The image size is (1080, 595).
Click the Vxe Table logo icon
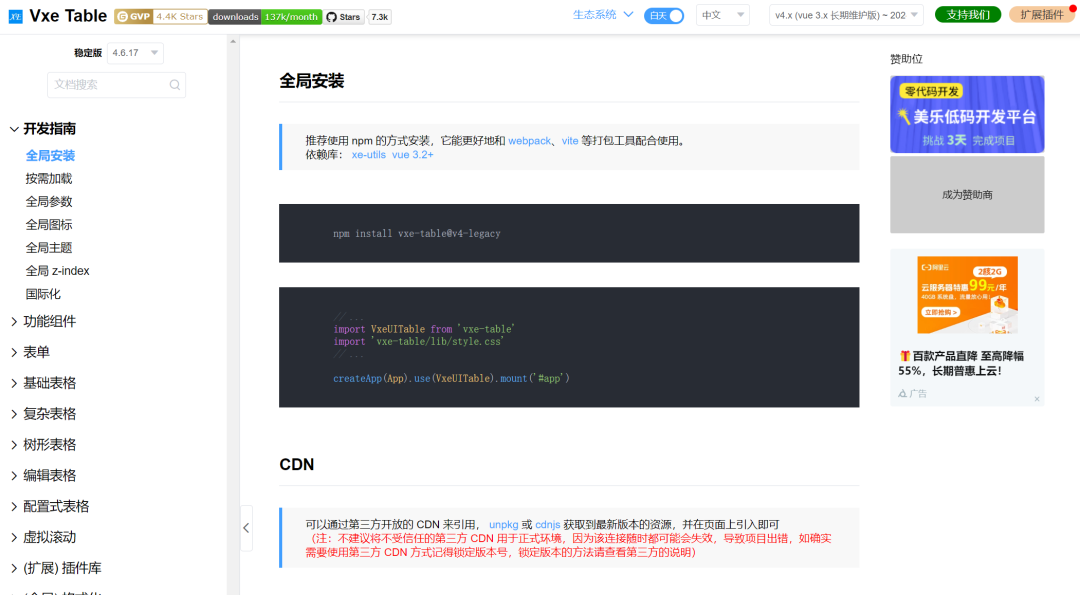(x=15, y=16)
